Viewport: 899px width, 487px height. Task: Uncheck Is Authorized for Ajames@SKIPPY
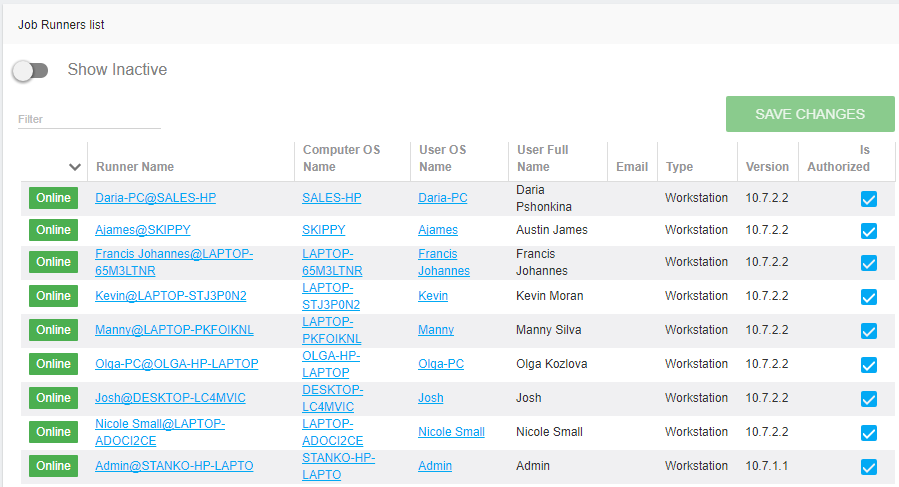point(868,231)
